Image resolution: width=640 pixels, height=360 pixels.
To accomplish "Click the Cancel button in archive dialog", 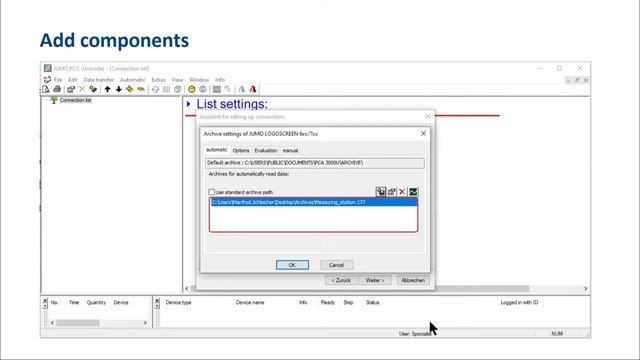I will tap(336, 265).
